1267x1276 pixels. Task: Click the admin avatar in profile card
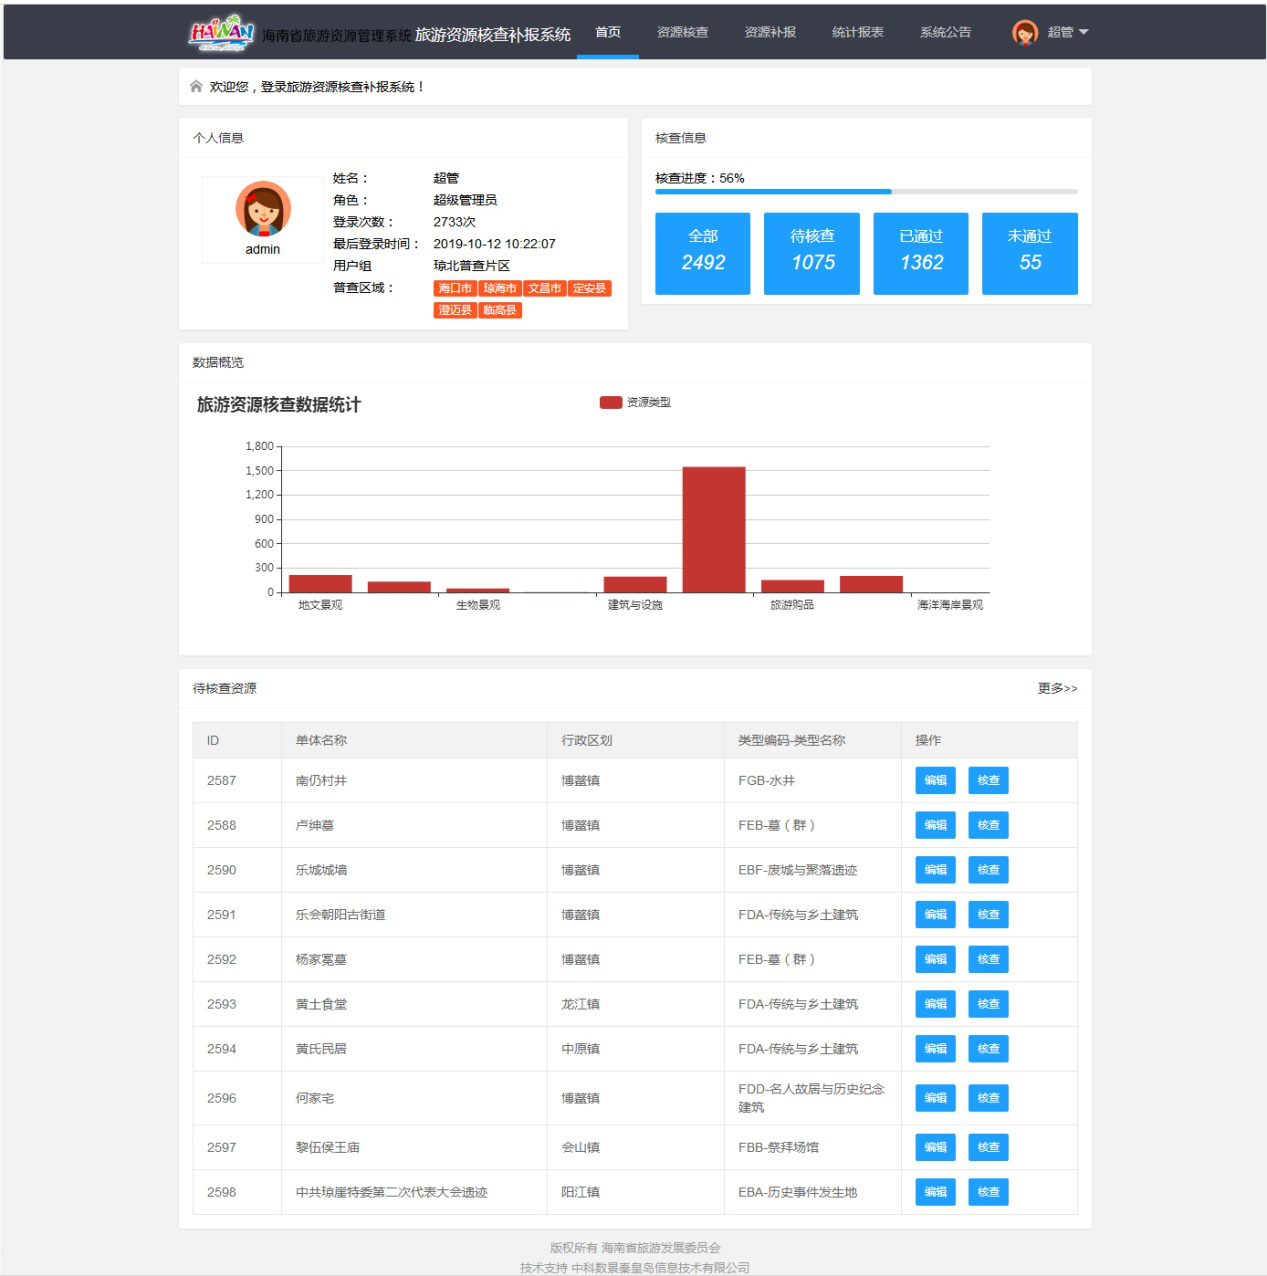pos(263,208)
